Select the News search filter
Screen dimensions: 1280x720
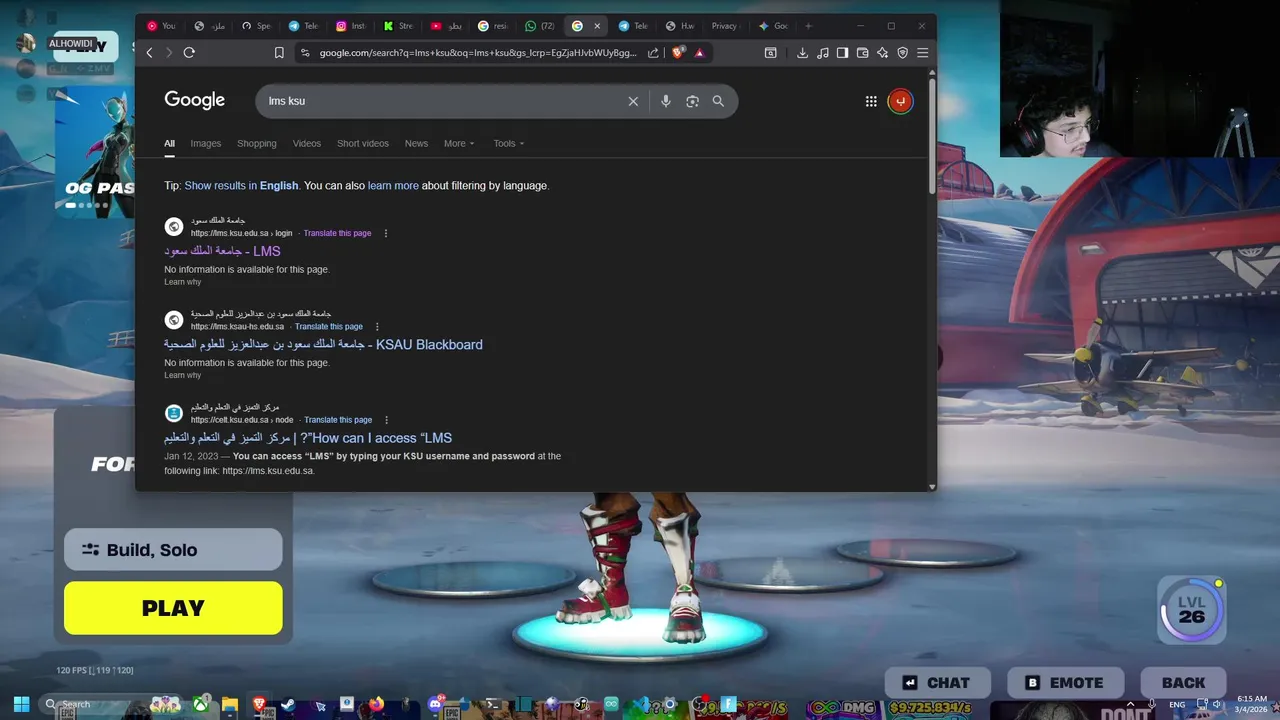click(416, 143)
